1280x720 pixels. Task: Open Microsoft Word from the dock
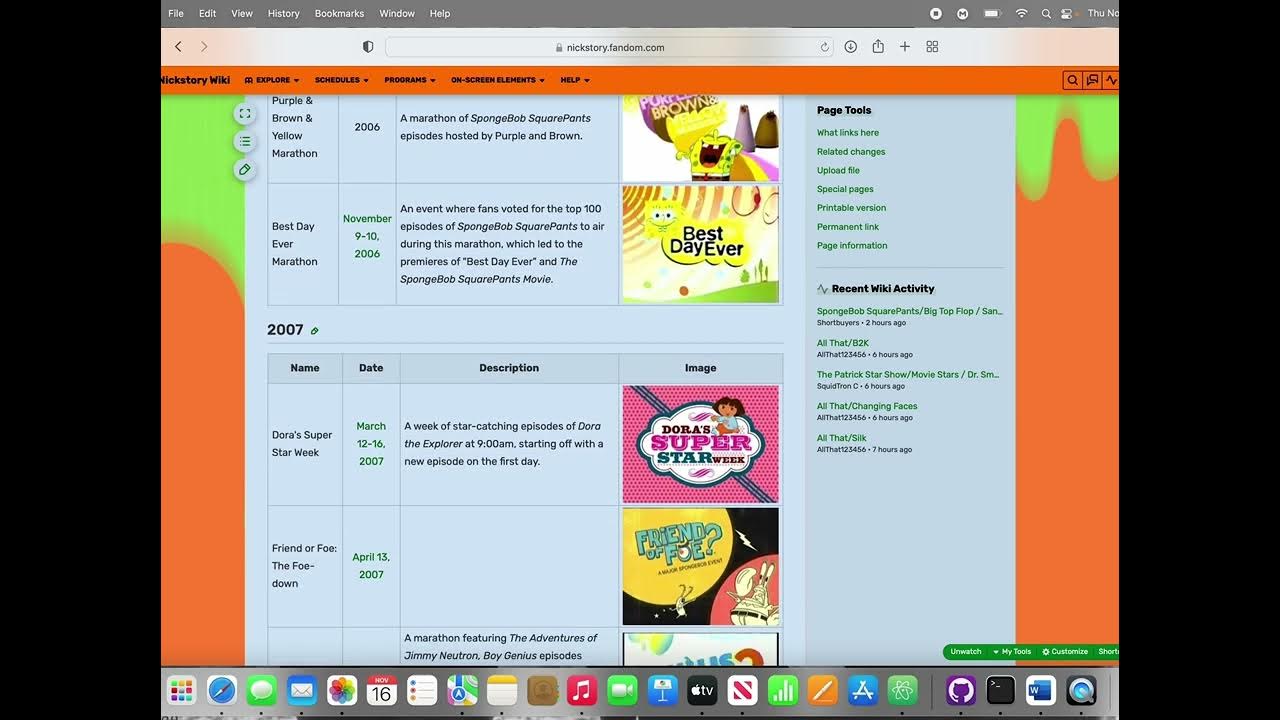pos(1041,690)
